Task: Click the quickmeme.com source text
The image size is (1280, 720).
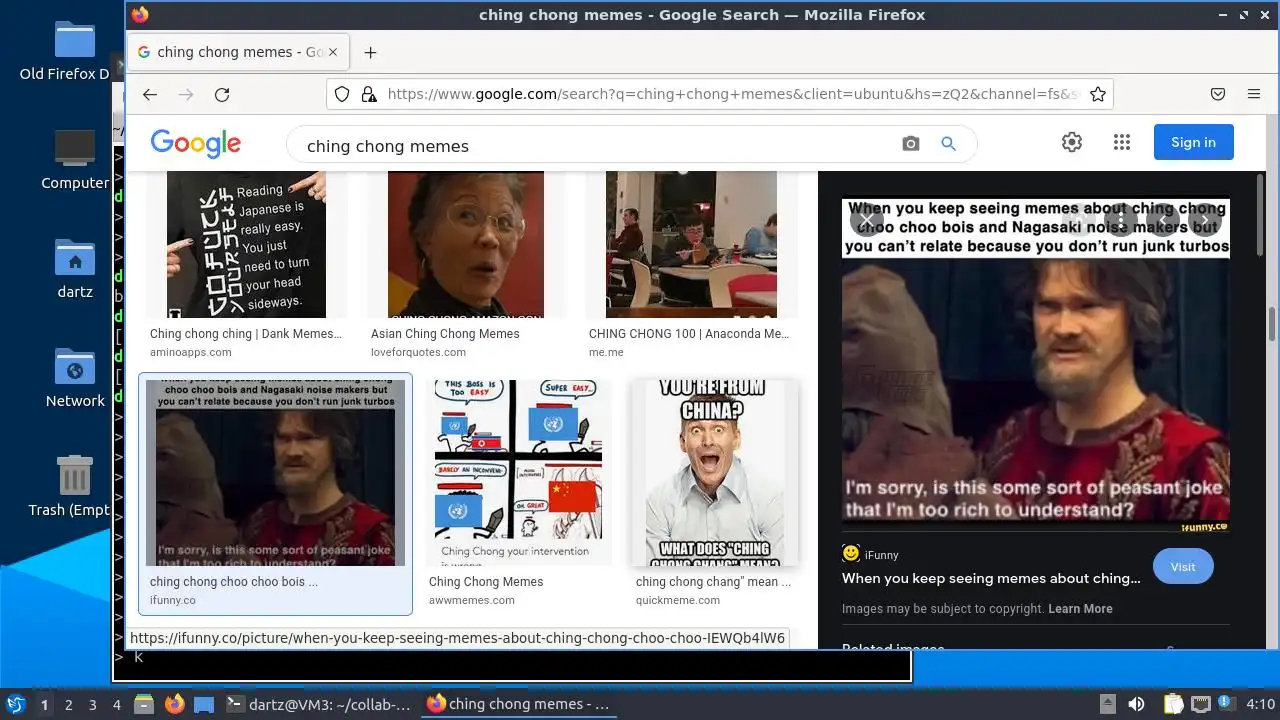Action: coord(678,600)
